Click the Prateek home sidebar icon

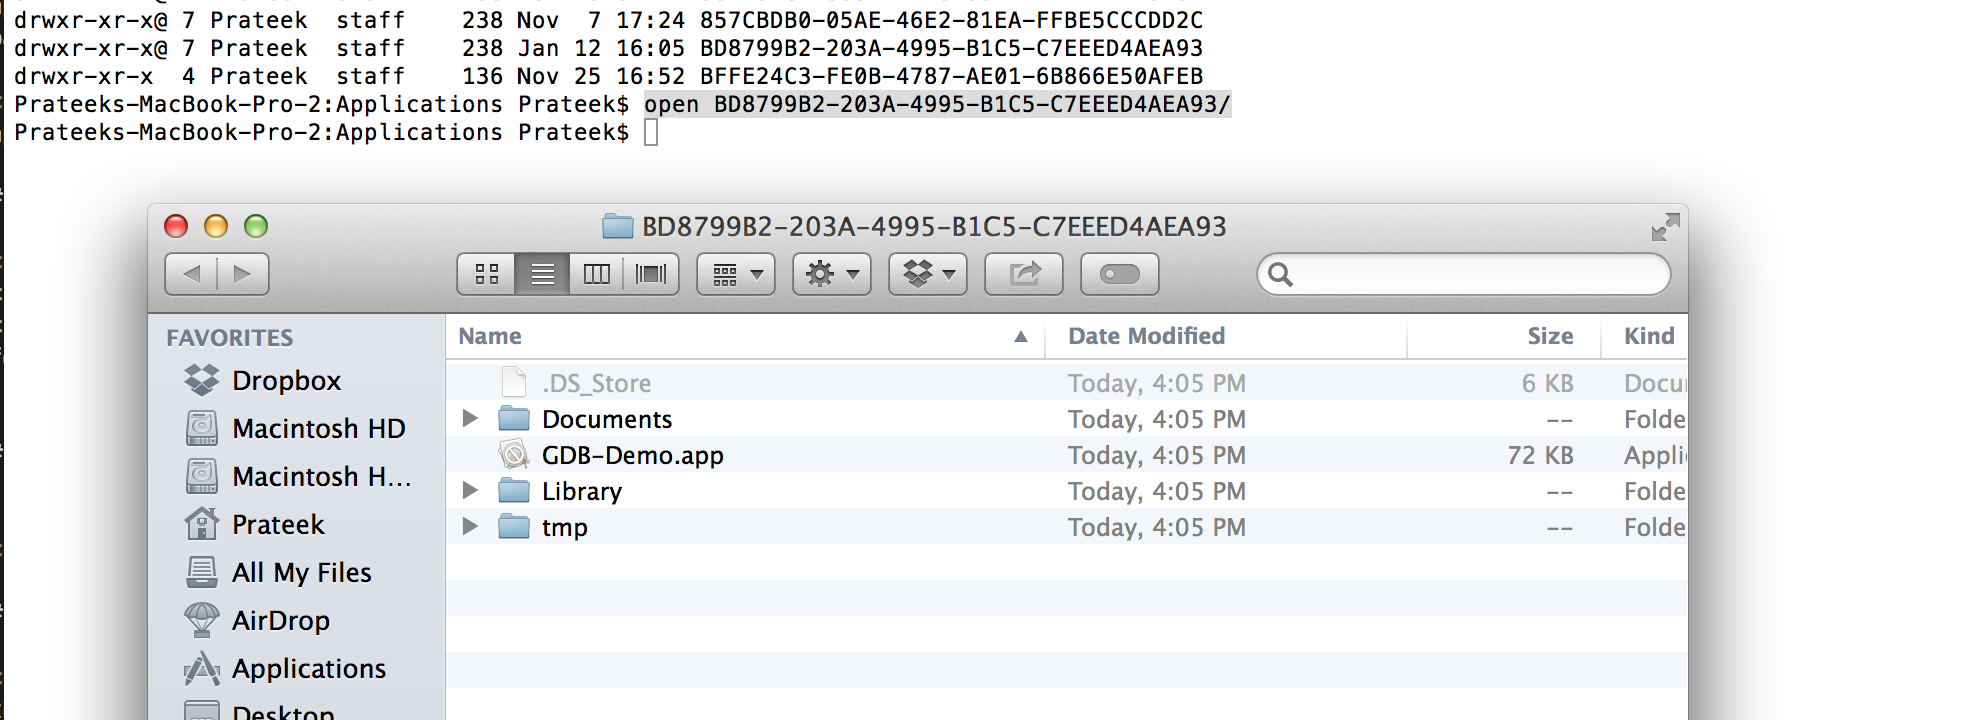point(202,523)
